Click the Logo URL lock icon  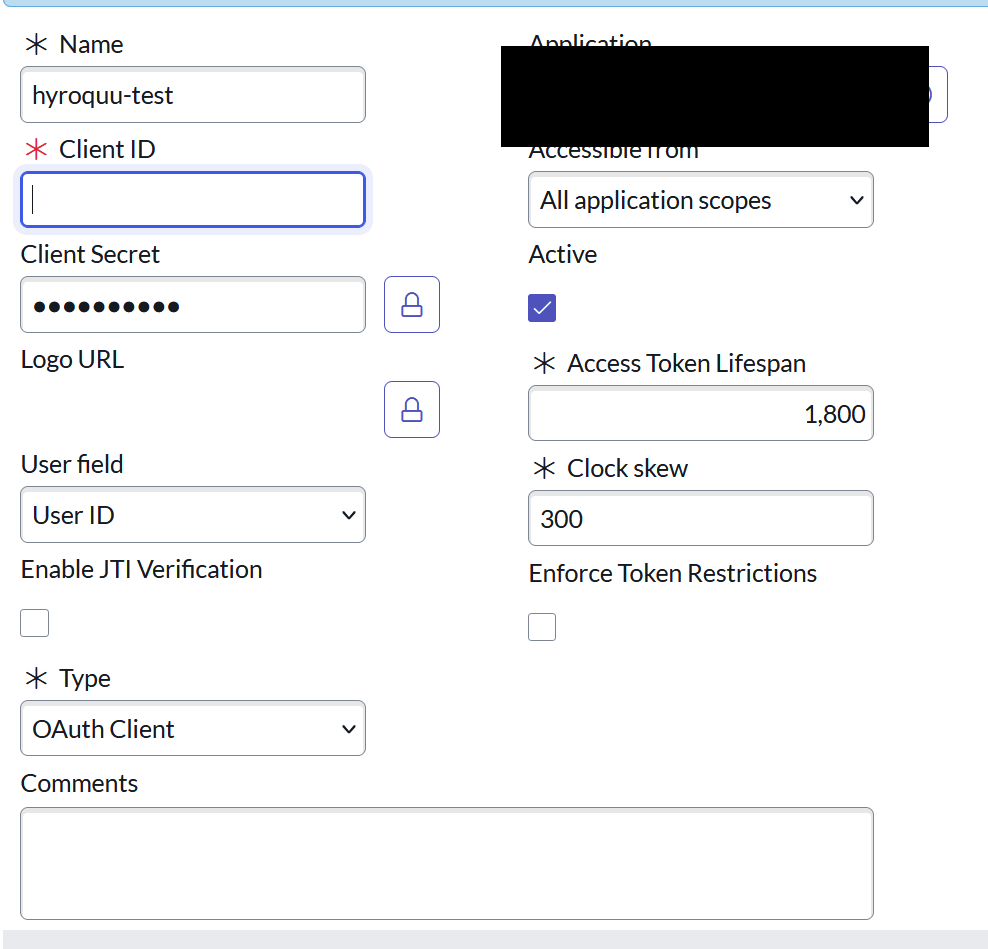(x=411, y=410)
